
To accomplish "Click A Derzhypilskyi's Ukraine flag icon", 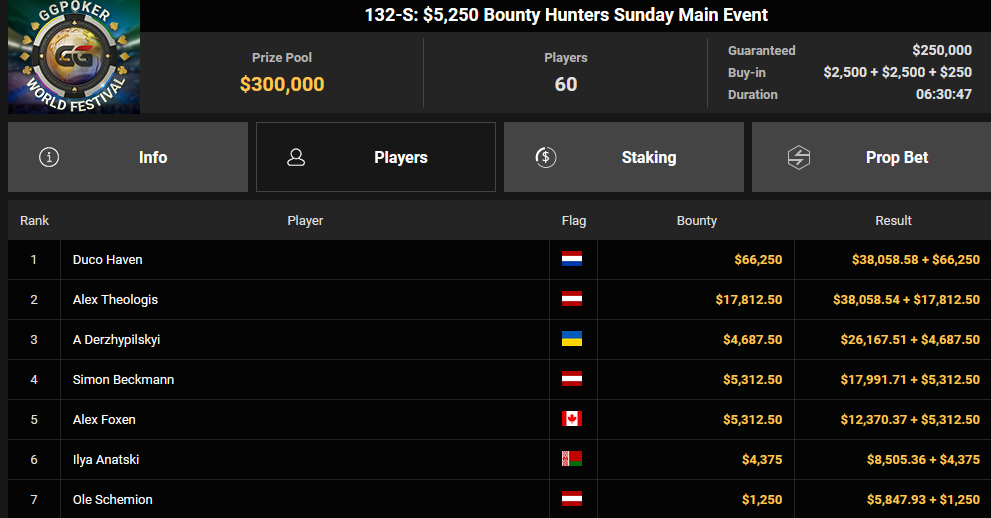I will point(572,339).
